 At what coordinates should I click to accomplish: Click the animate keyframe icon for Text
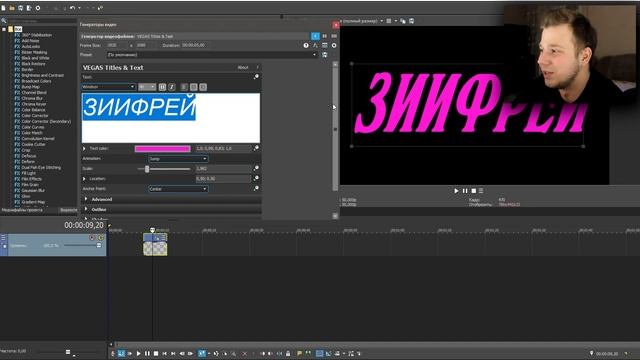pos(256,77)
